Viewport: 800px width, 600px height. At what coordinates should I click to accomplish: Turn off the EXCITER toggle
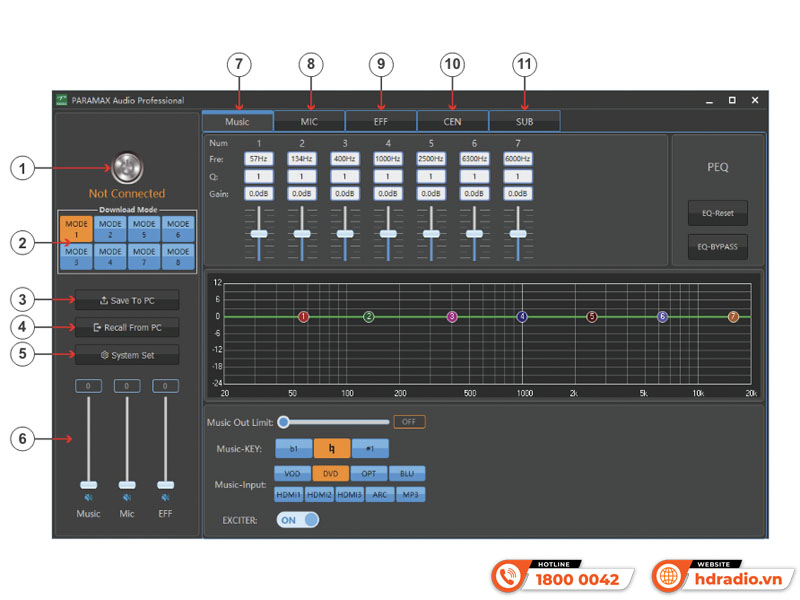coord(297,519)
